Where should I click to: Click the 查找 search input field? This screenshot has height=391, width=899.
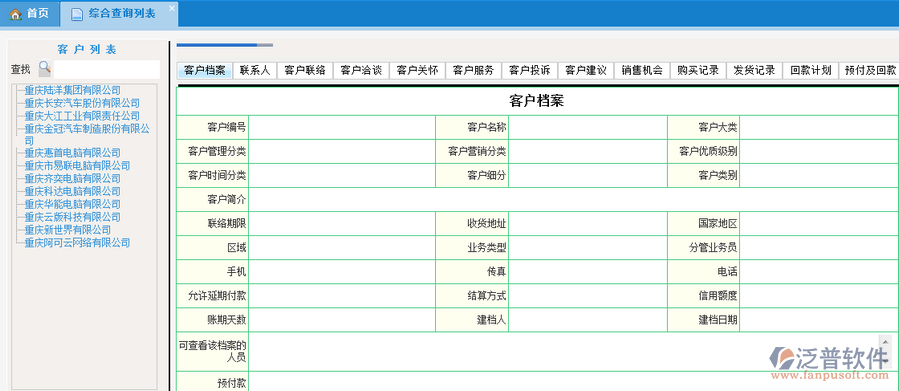coord(107,69)
